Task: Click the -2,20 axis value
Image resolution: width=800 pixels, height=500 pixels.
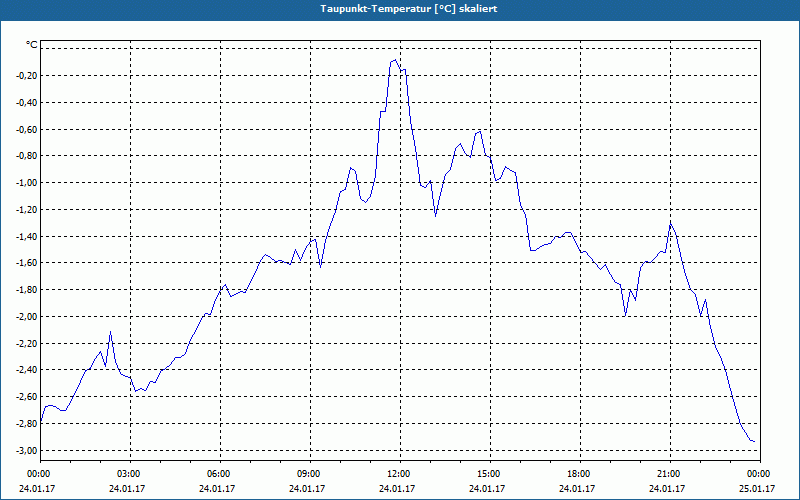Action: [28, 343]
